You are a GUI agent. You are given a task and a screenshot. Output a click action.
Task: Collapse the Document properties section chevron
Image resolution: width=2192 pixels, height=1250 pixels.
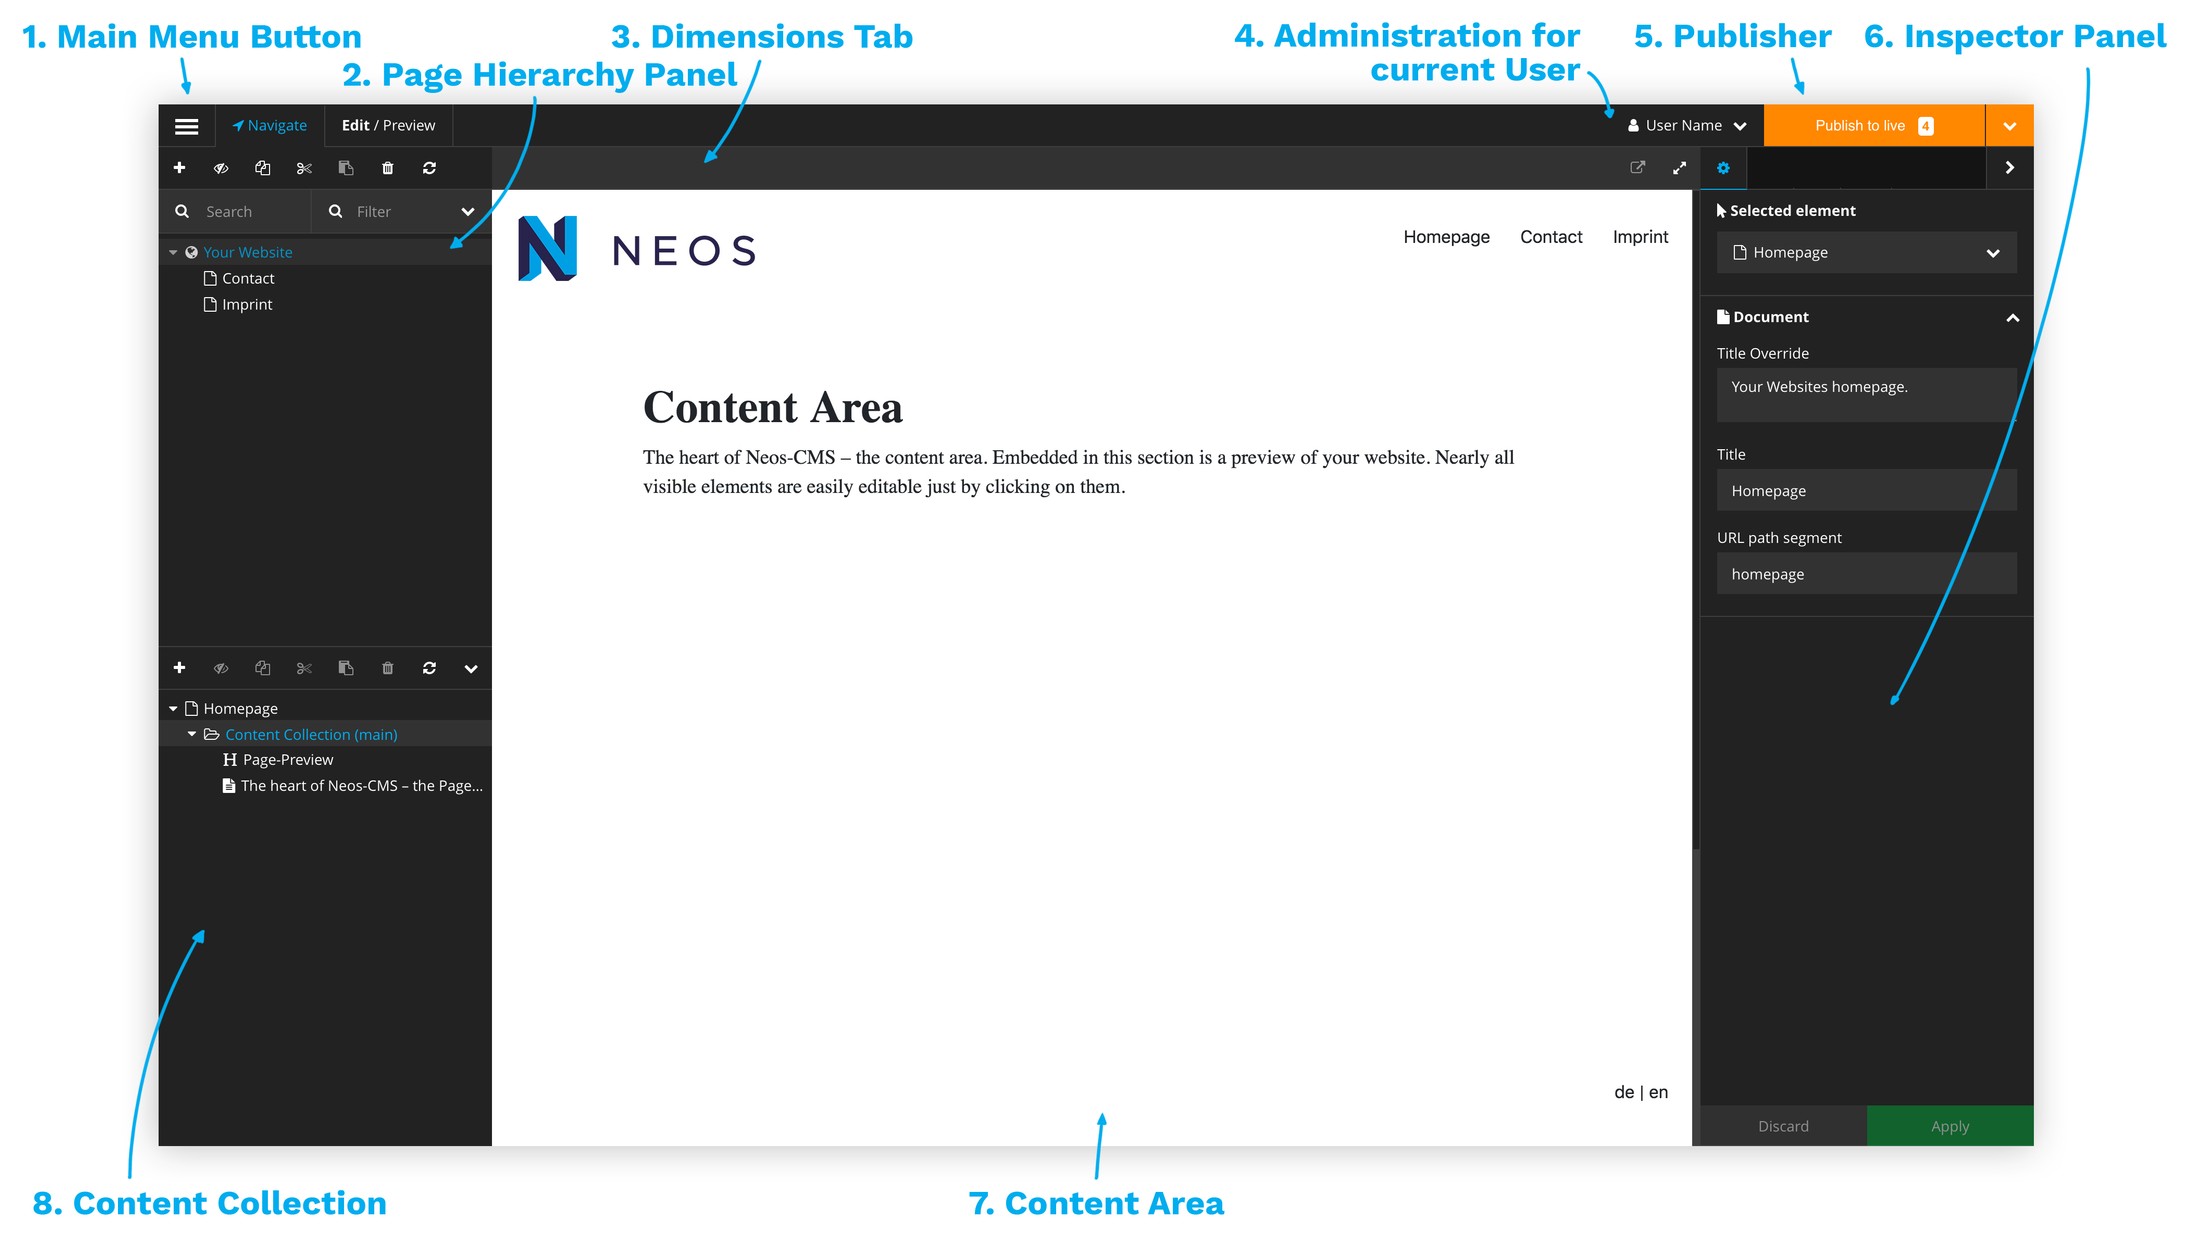pos(2010,316)
